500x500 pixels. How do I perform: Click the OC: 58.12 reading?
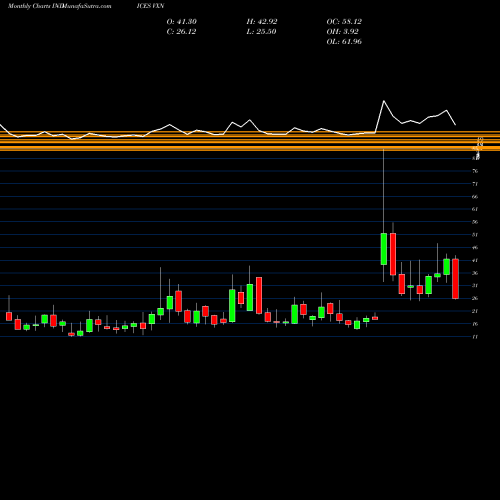(x=344, y=22)
